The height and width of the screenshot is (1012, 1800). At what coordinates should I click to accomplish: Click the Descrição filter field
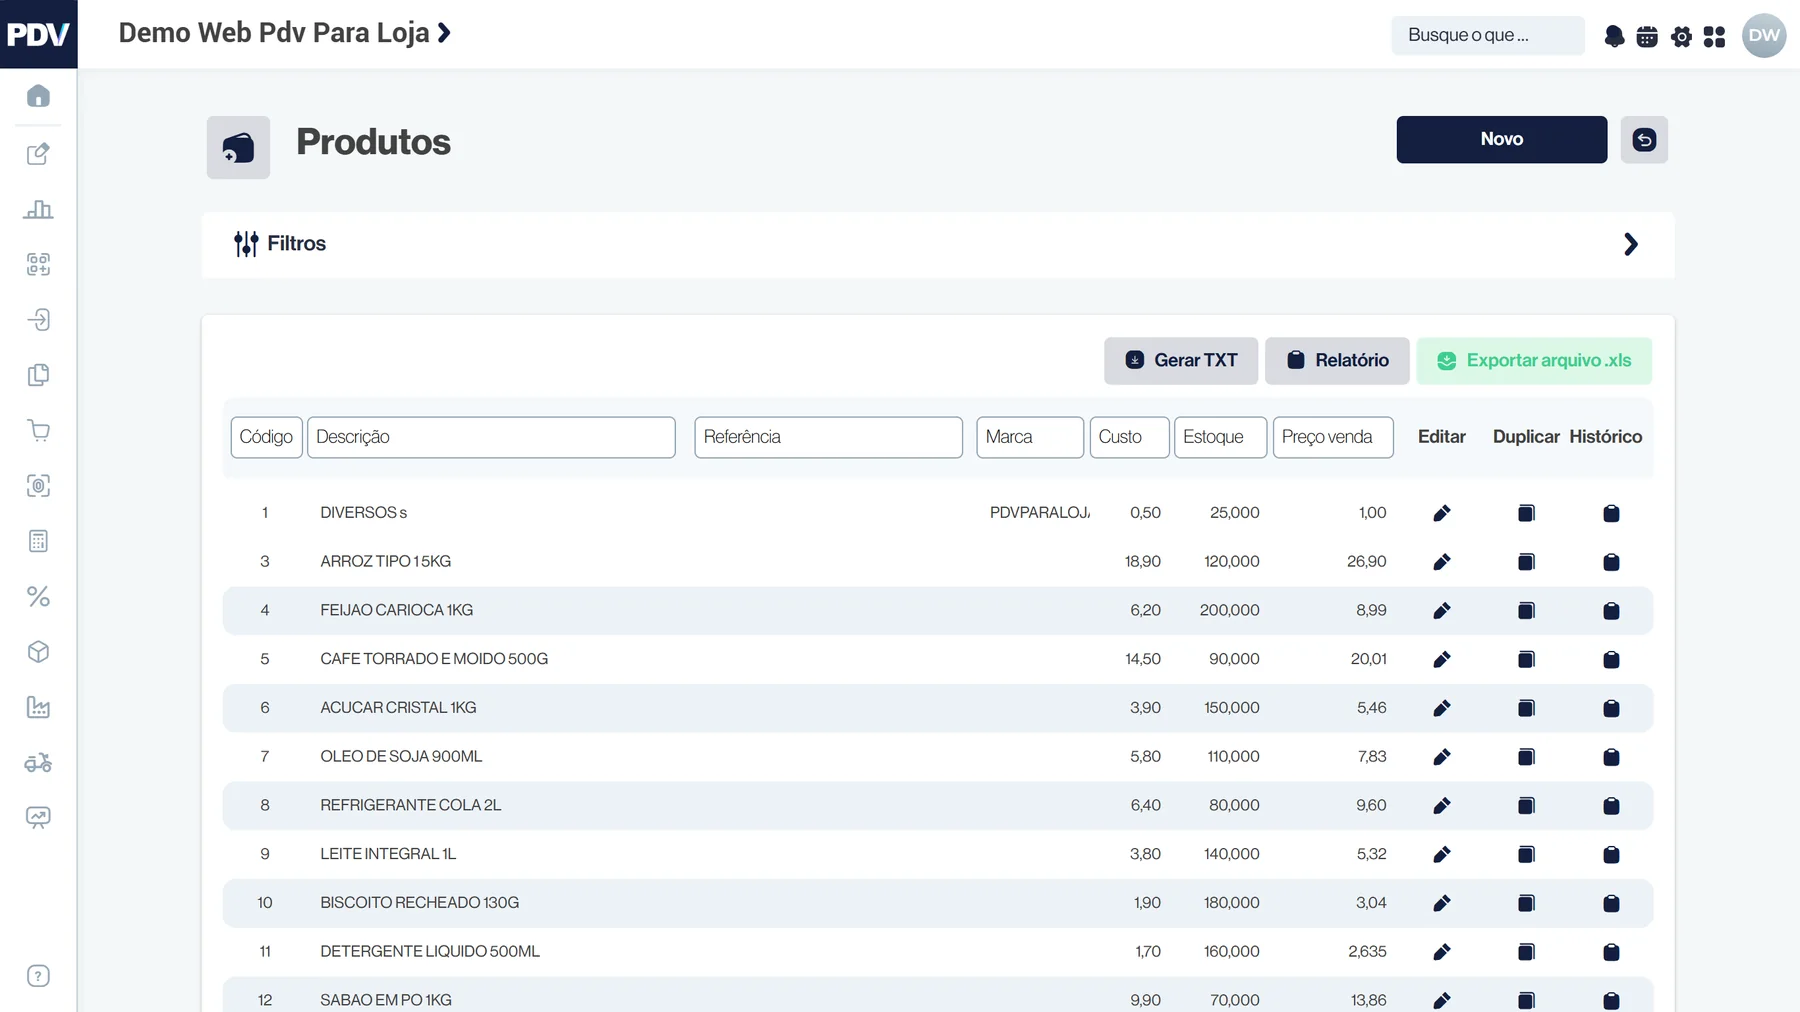pyautogui.click(x=491, y=437)
